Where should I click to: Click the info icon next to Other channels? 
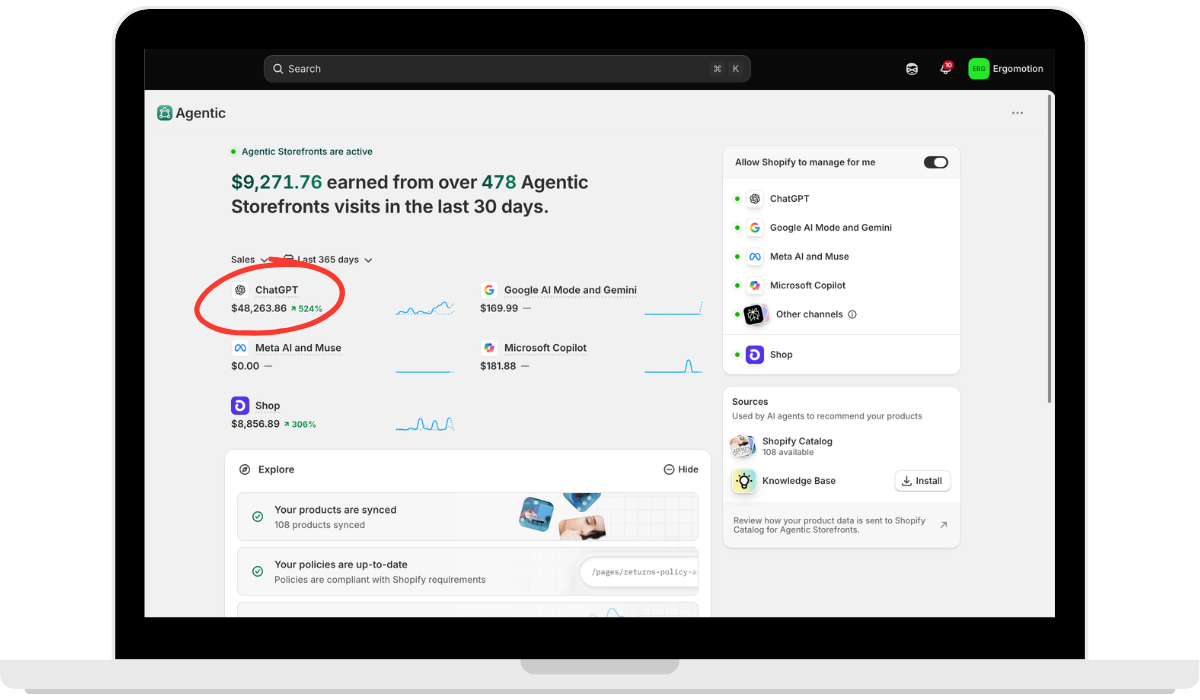tap(852, 314)
